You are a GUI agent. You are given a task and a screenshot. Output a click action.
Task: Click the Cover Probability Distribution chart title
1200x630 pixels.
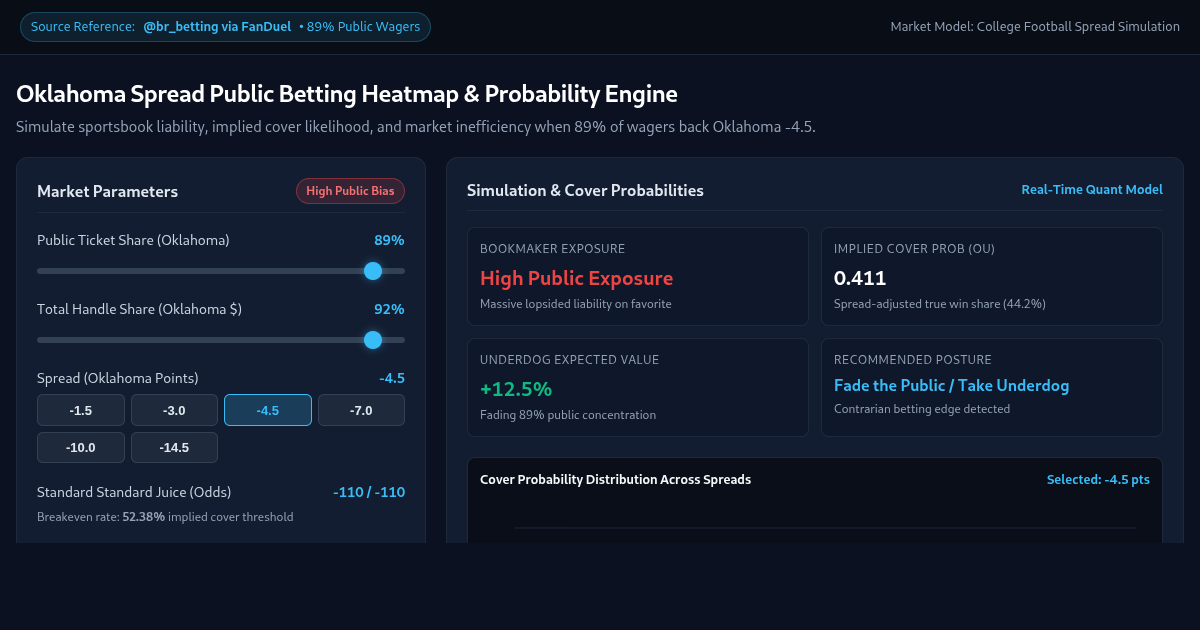pos(615,480)
